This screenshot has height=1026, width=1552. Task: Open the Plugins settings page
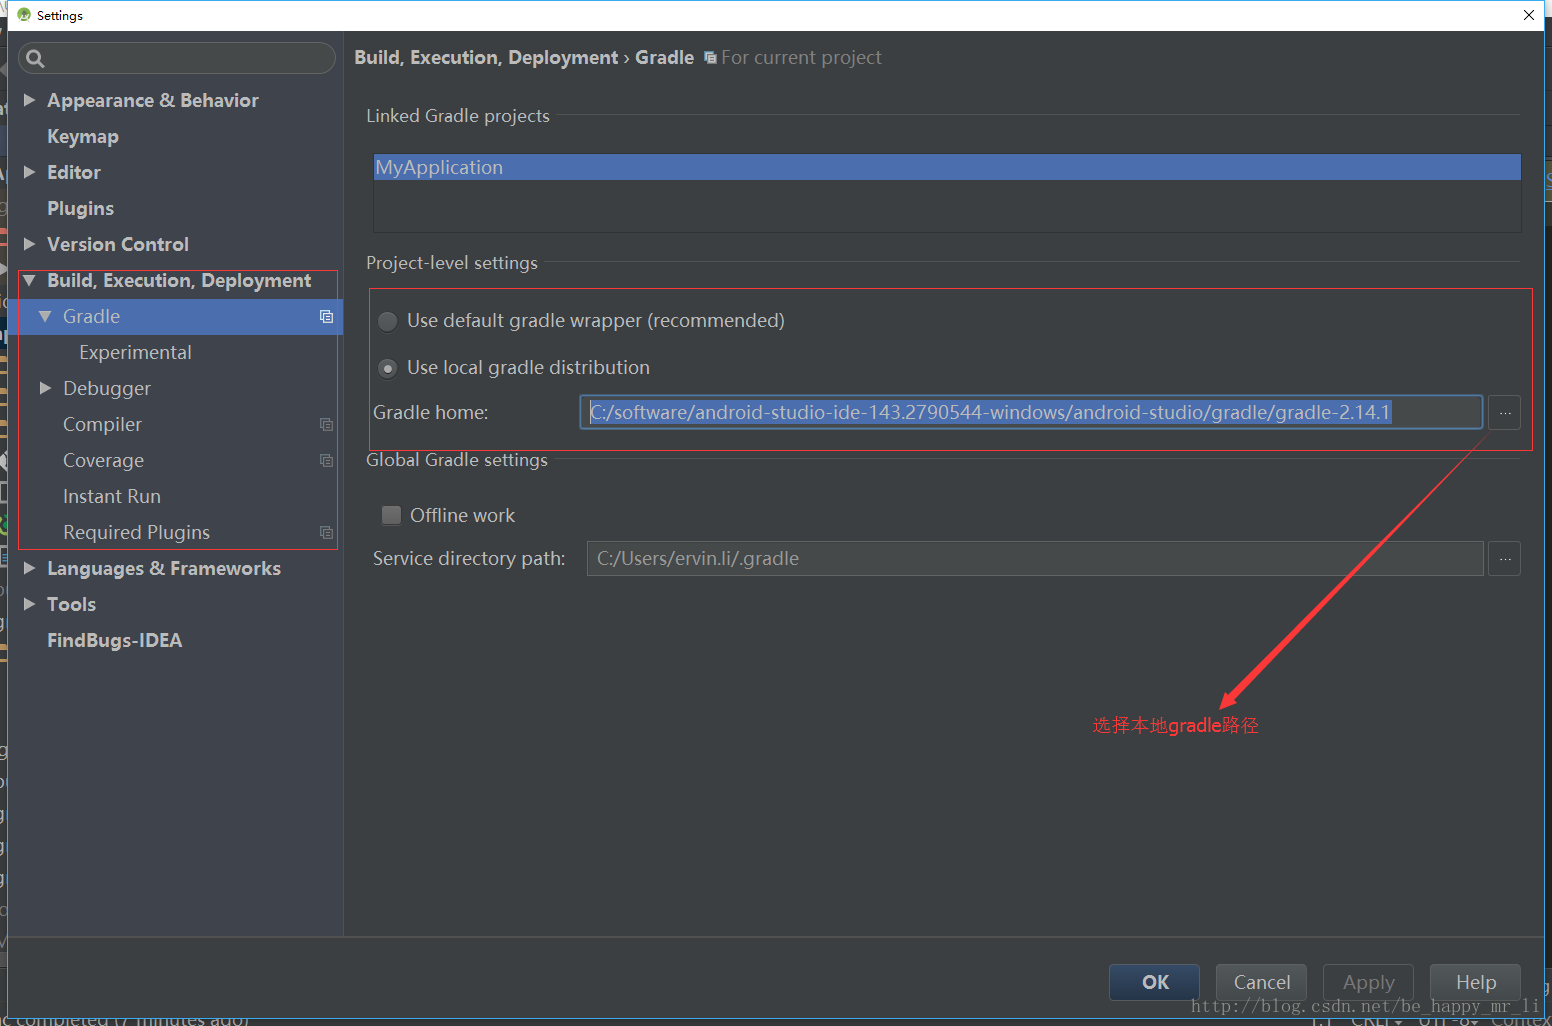coord(80,208)
